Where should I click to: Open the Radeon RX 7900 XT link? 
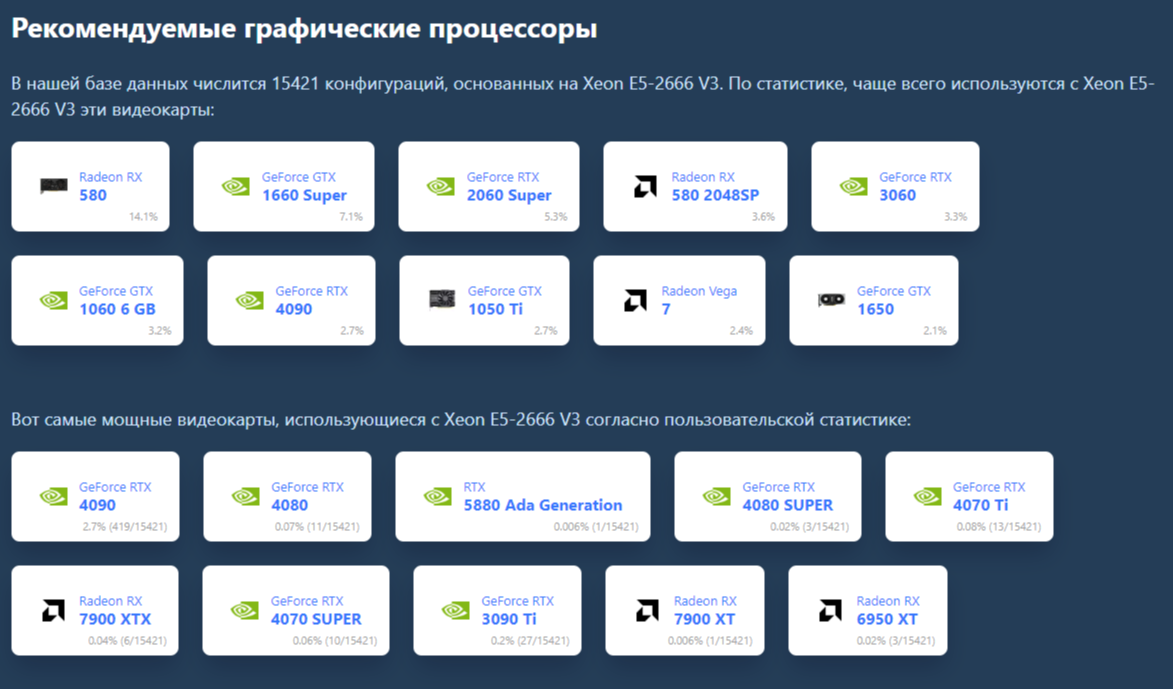(705, 611)
